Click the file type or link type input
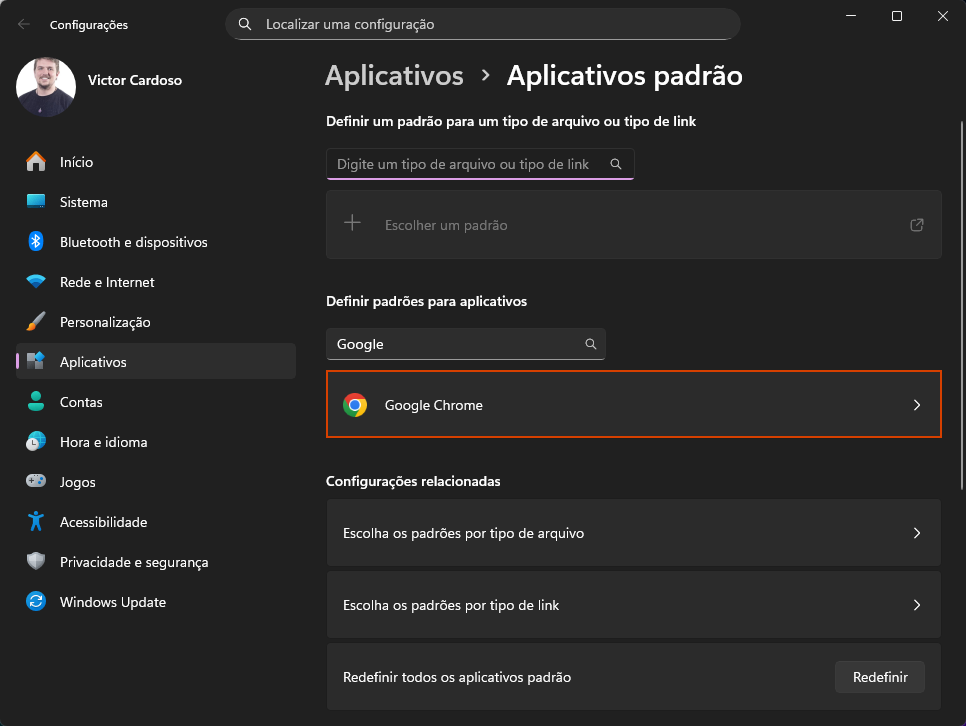Image resolution: width=966 pixels, height=726 pixels. (465, 164)
